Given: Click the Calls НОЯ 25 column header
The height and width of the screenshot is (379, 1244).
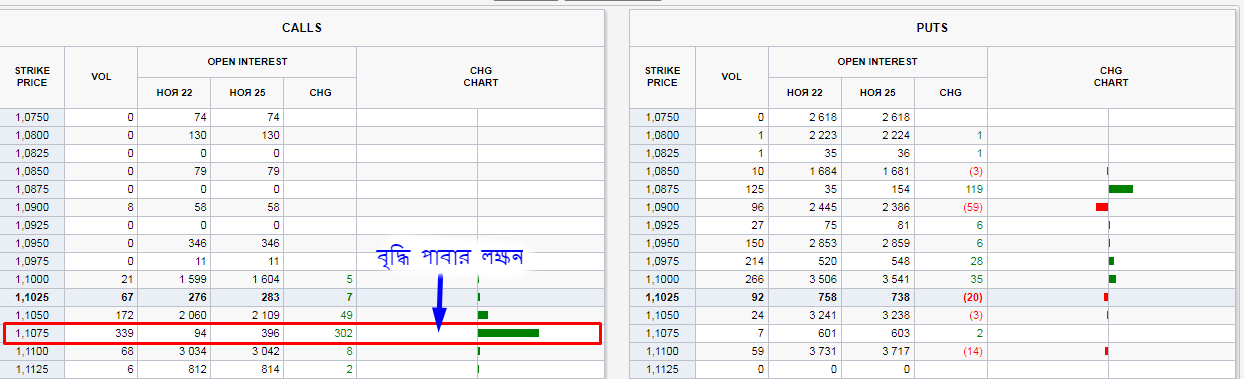Looking at the screenshot, I should point(247,93).
